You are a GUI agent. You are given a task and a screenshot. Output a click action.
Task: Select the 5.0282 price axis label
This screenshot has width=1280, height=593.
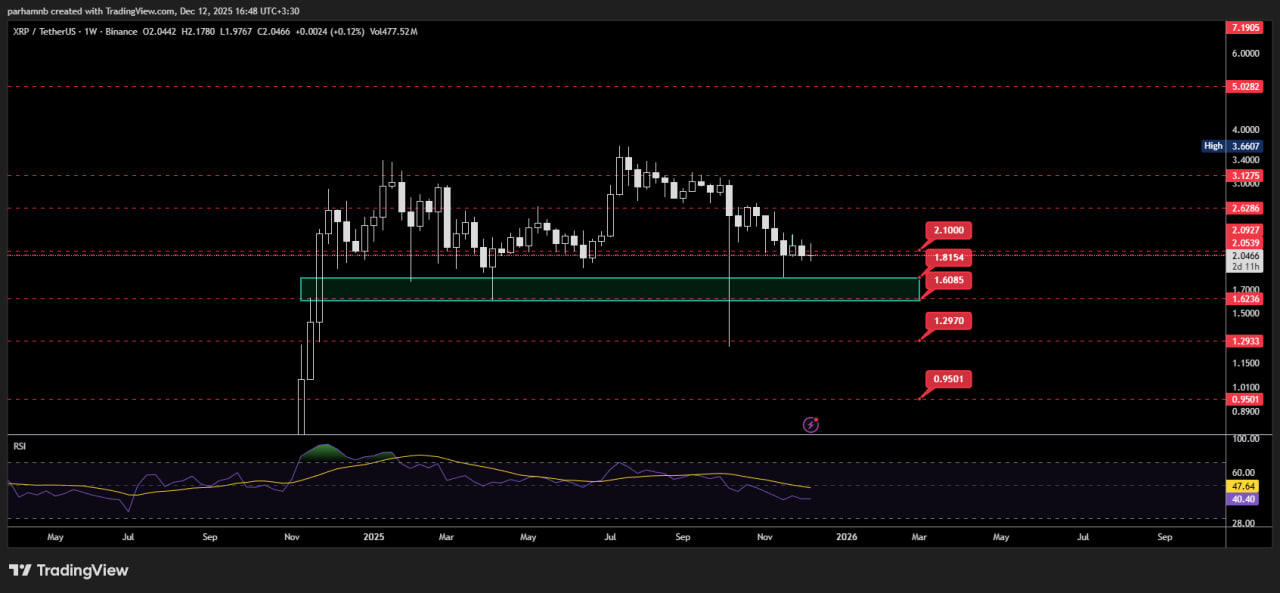1245,87
